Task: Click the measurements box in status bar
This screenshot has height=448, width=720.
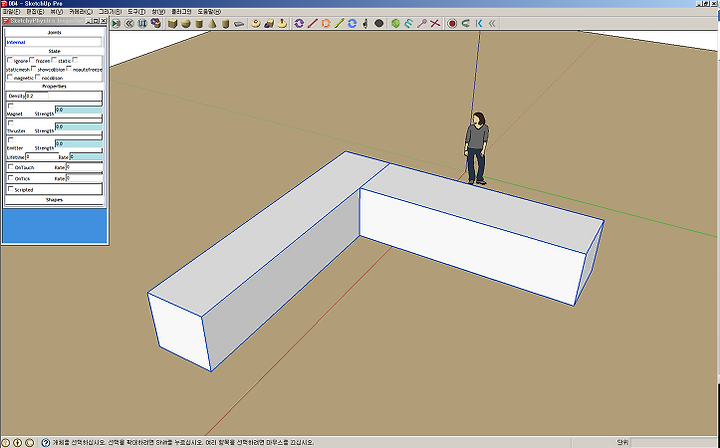Action: [x=672, y=442]
